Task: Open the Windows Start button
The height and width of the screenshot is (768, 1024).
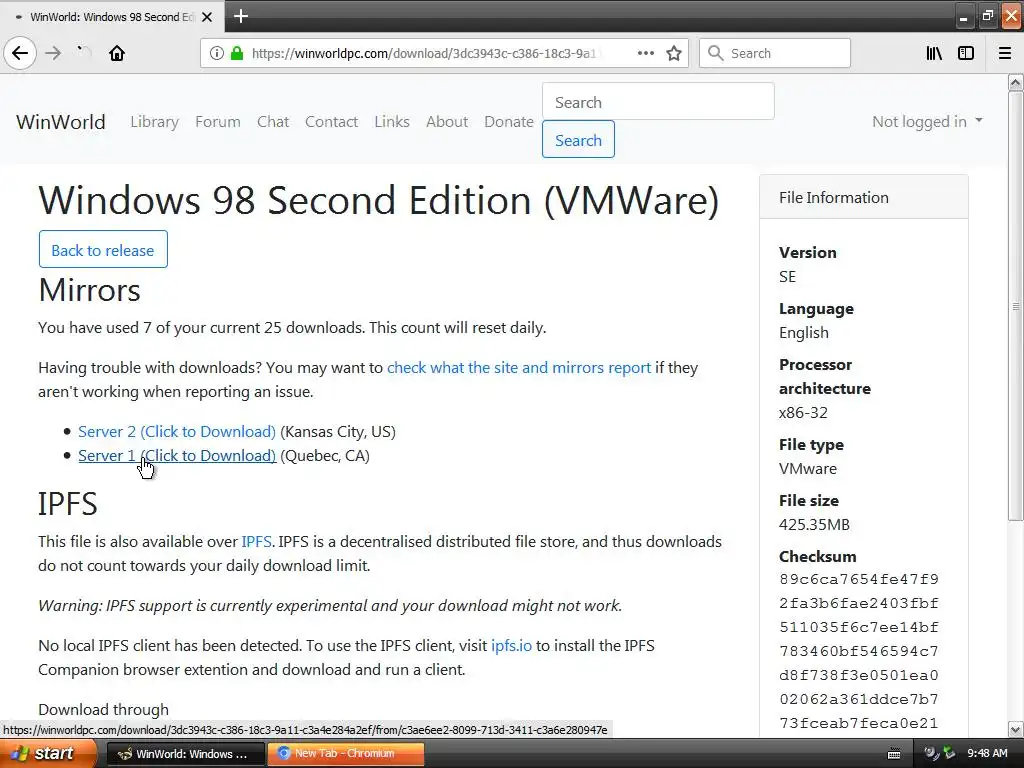Action: coord(48,754)
